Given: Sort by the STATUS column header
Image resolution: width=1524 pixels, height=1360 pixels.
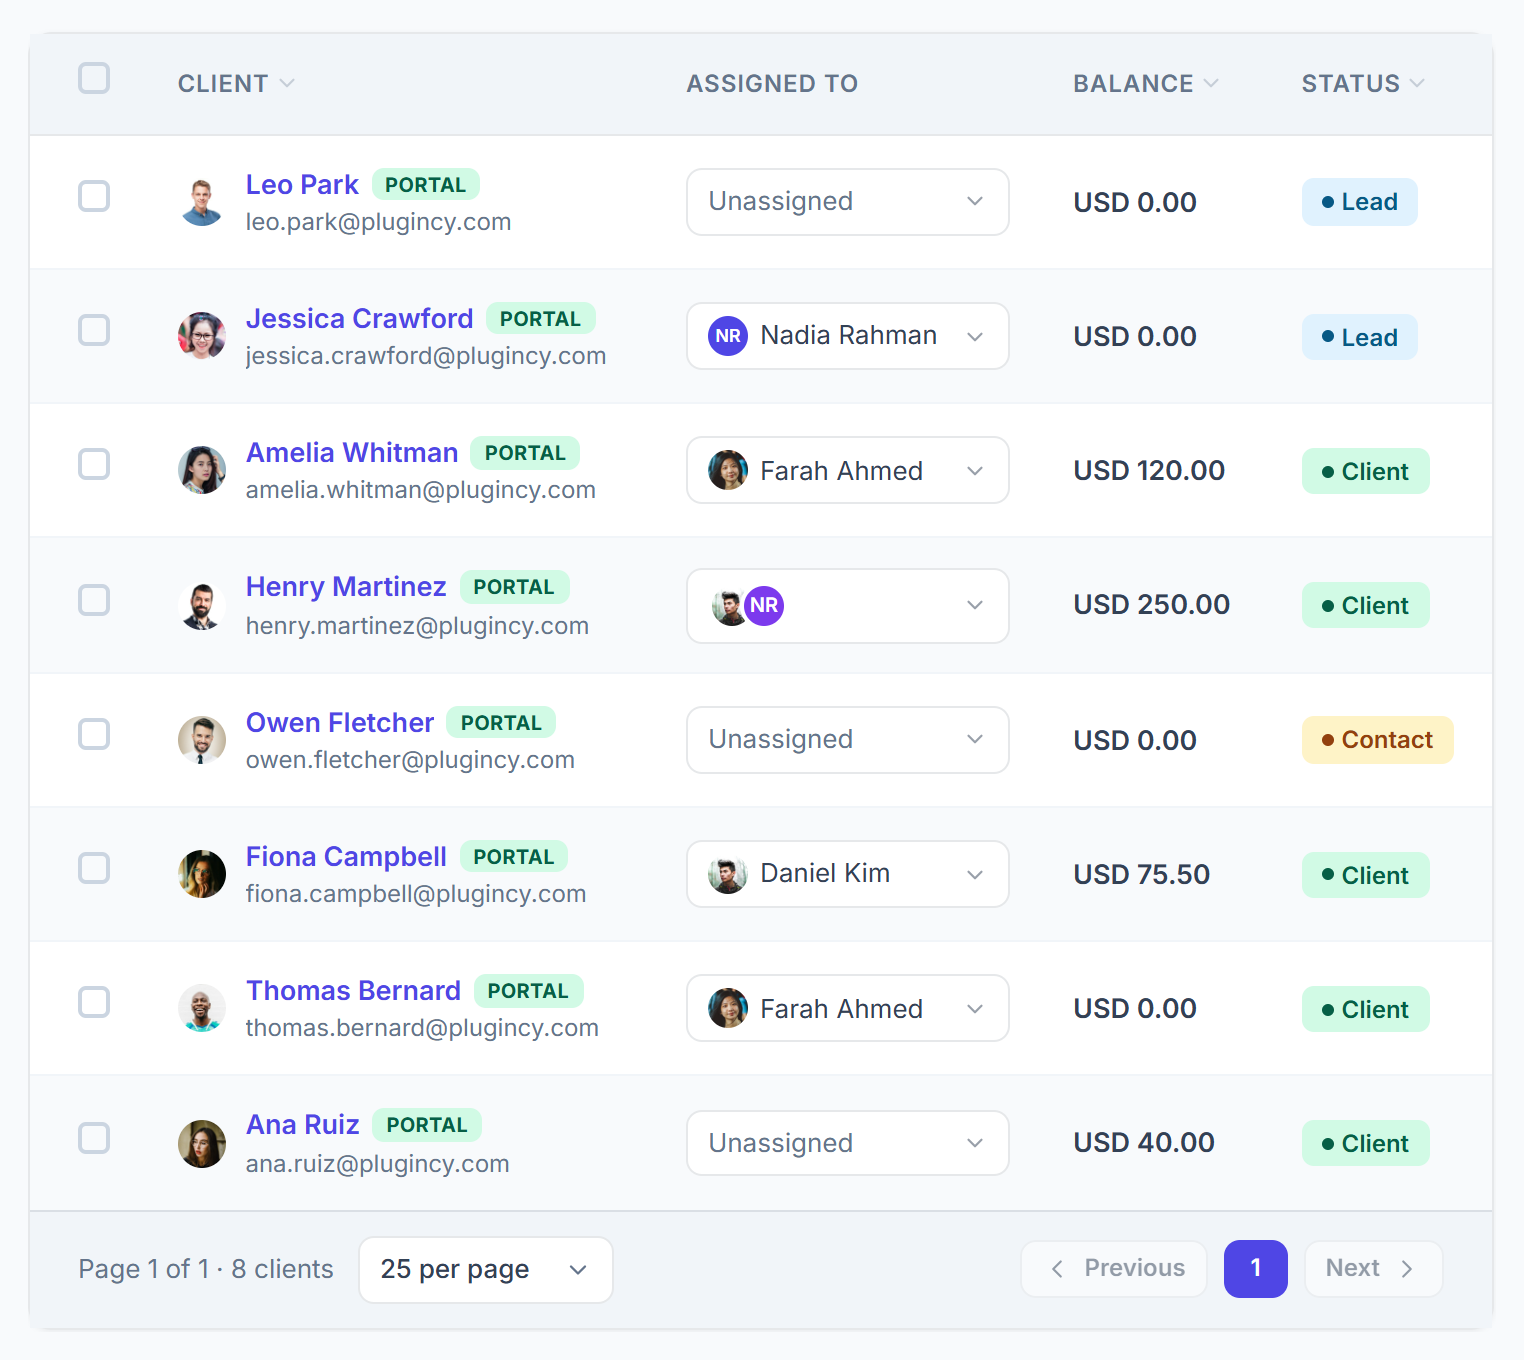Looking at the screenshot, I should pyautogui.click(x=1350, y=83).
